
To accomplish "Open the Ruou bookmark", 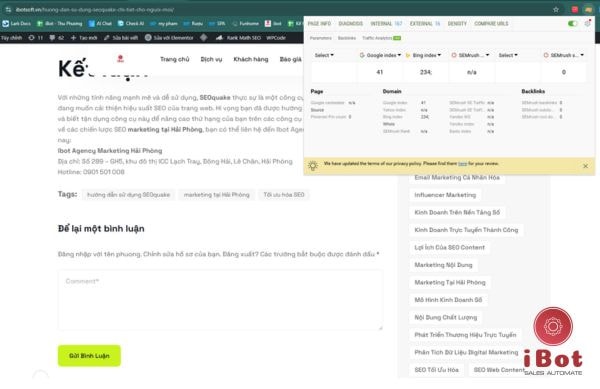I will click(193, 23).
